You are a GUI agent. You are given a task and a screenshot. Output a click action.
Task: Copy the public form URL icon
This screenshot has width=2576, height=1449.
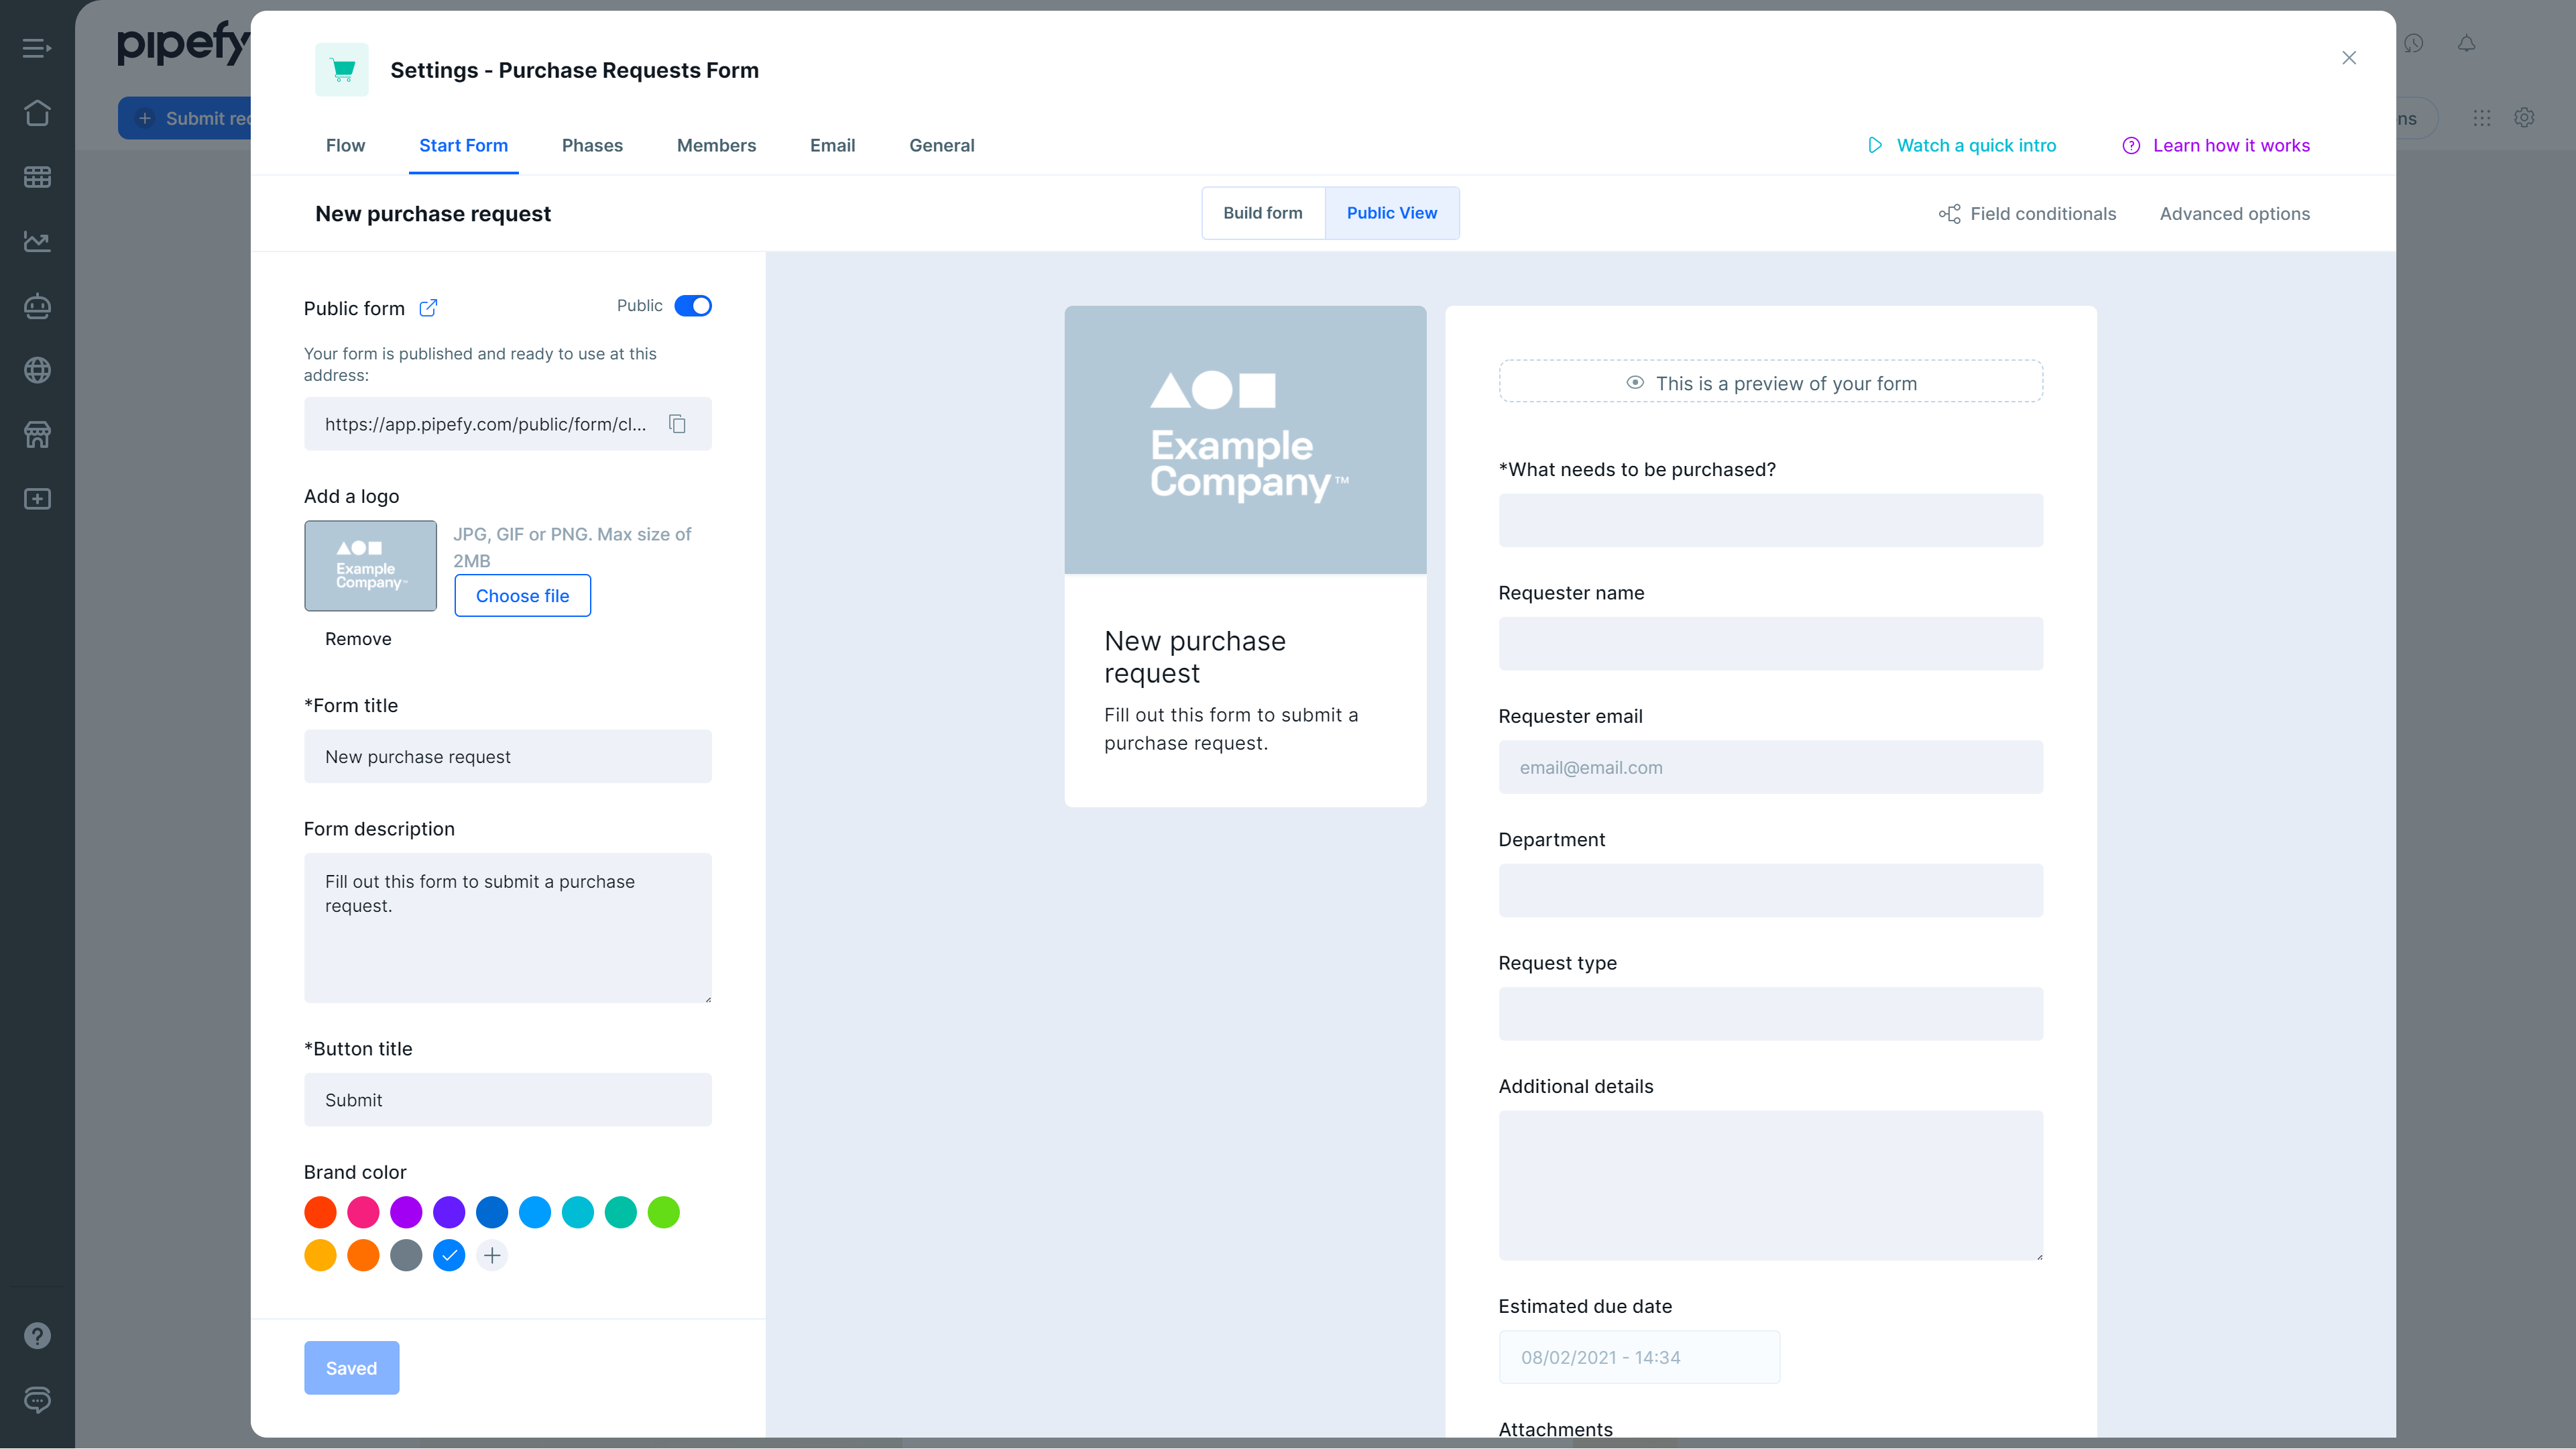[677, 424]
